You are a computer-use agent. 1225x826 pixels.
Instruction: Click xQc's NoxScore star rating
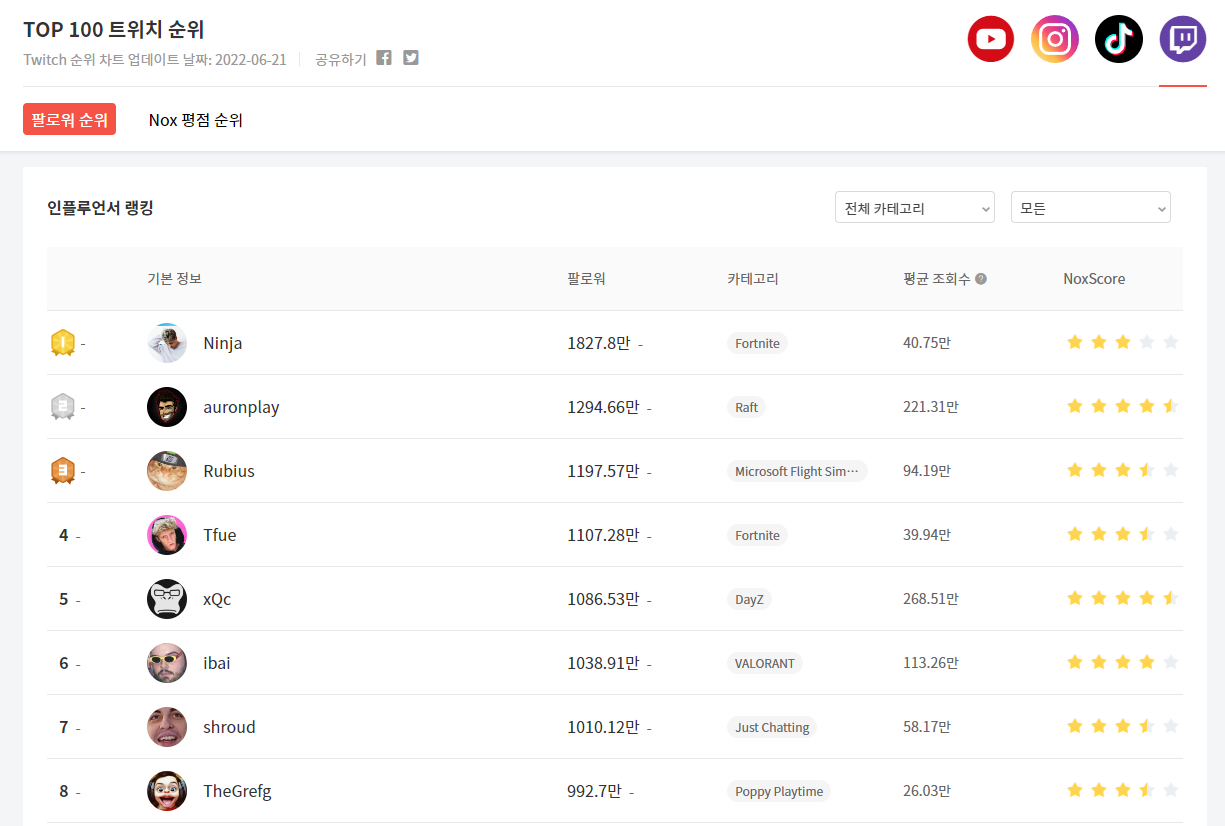click(x=1123, y=598)
